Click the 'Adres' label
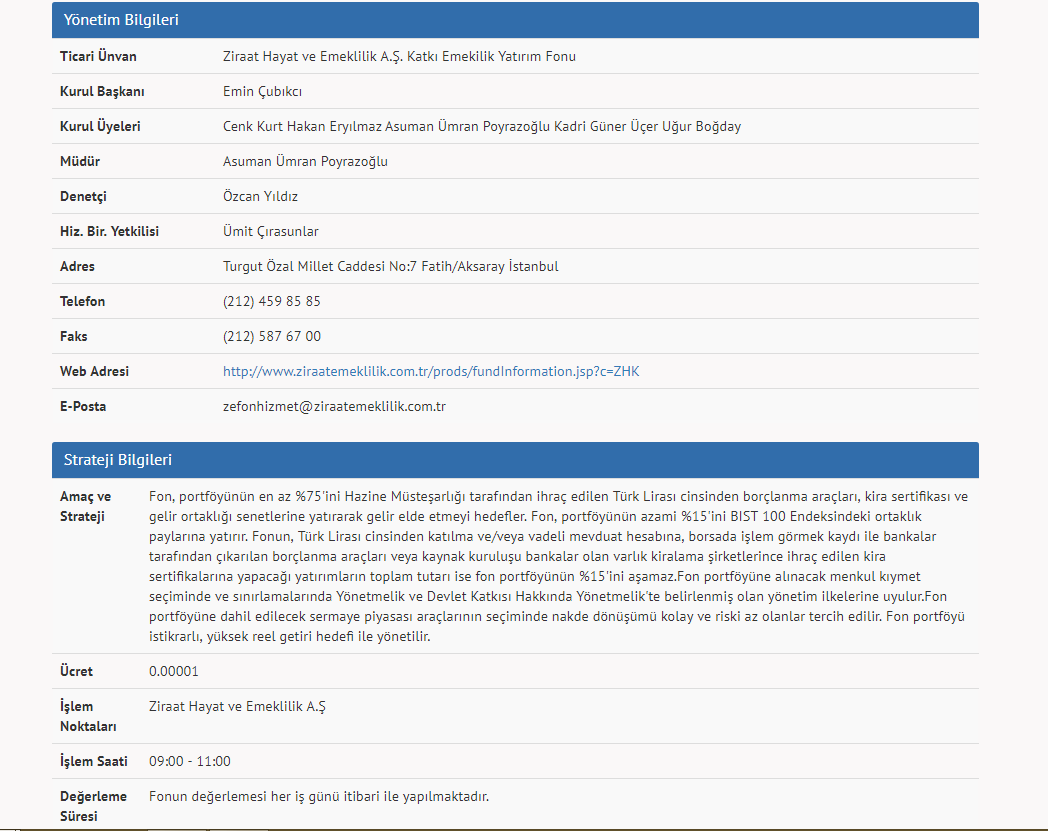 [x=78, y=266]
